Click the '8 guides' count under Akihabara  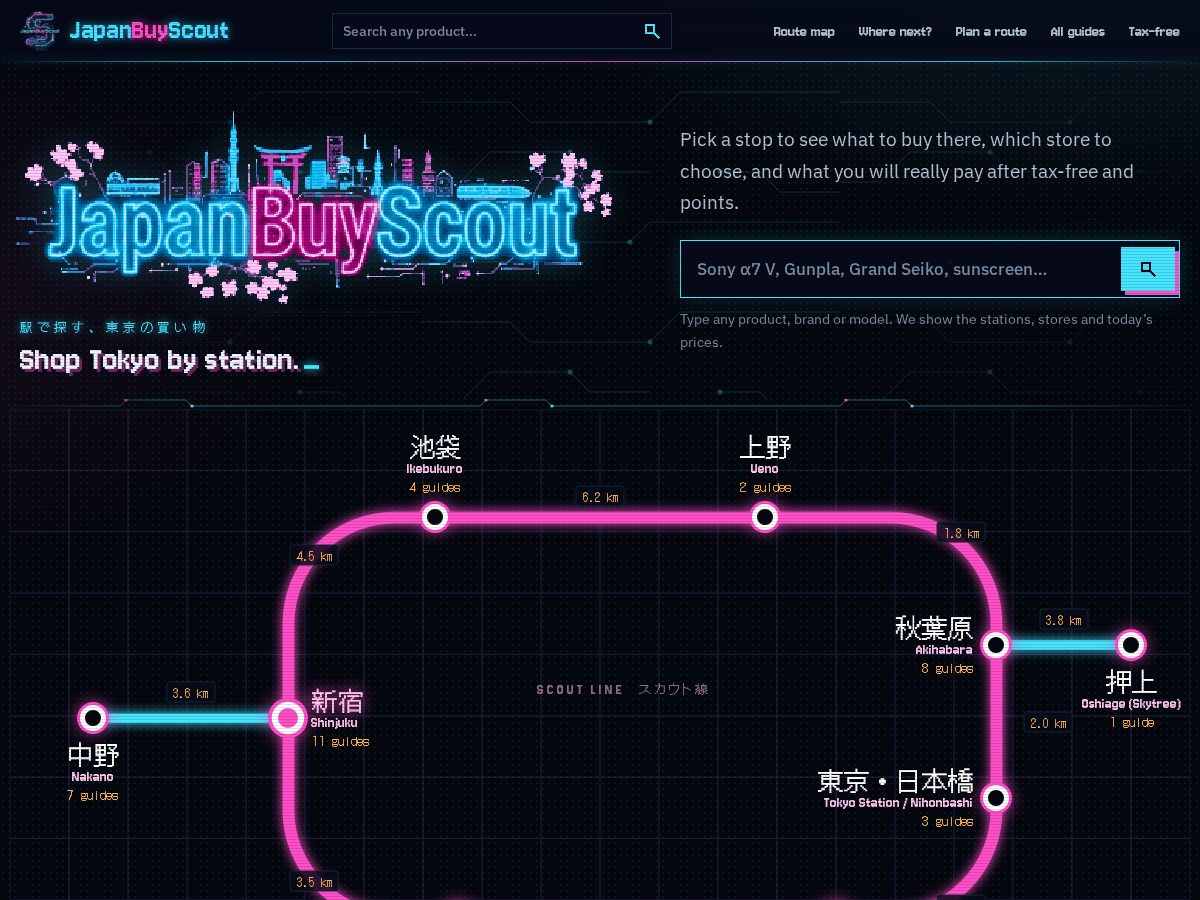[x=947, y=668]
